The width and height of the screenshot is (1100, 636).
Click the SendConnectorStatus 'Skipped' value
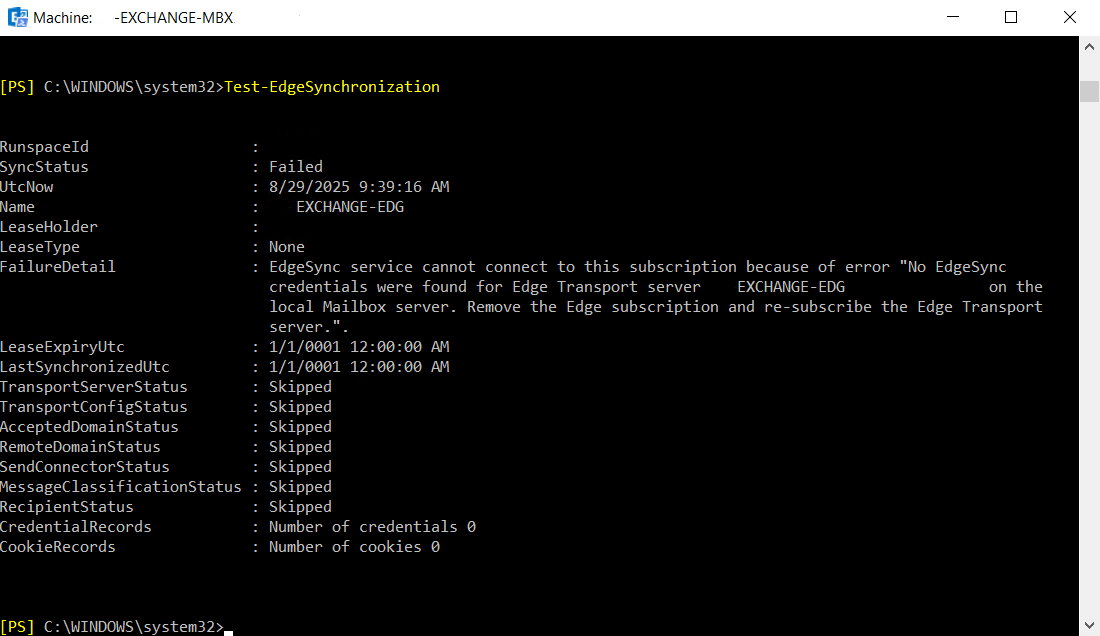300,467
